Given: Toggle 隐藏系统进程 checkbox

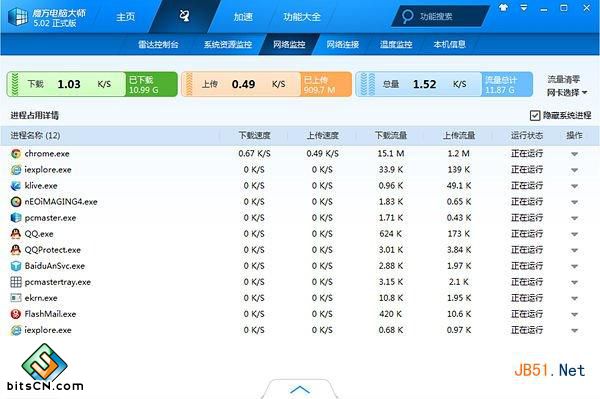Looking at the screenshot, I should [535, 116].
